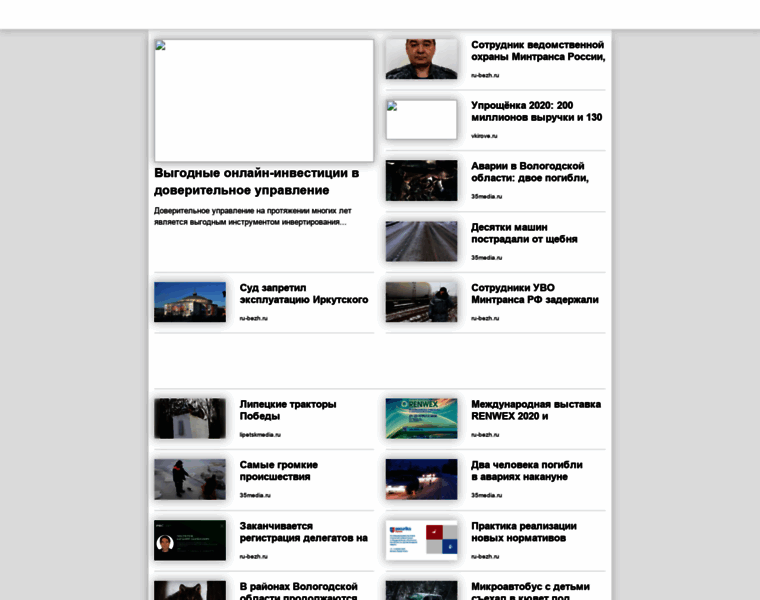Viewport: 760px width, 600px height.
Task: Open train tank thumbnail for 'Сотрудники УВО'
Action: click(421, 302)
